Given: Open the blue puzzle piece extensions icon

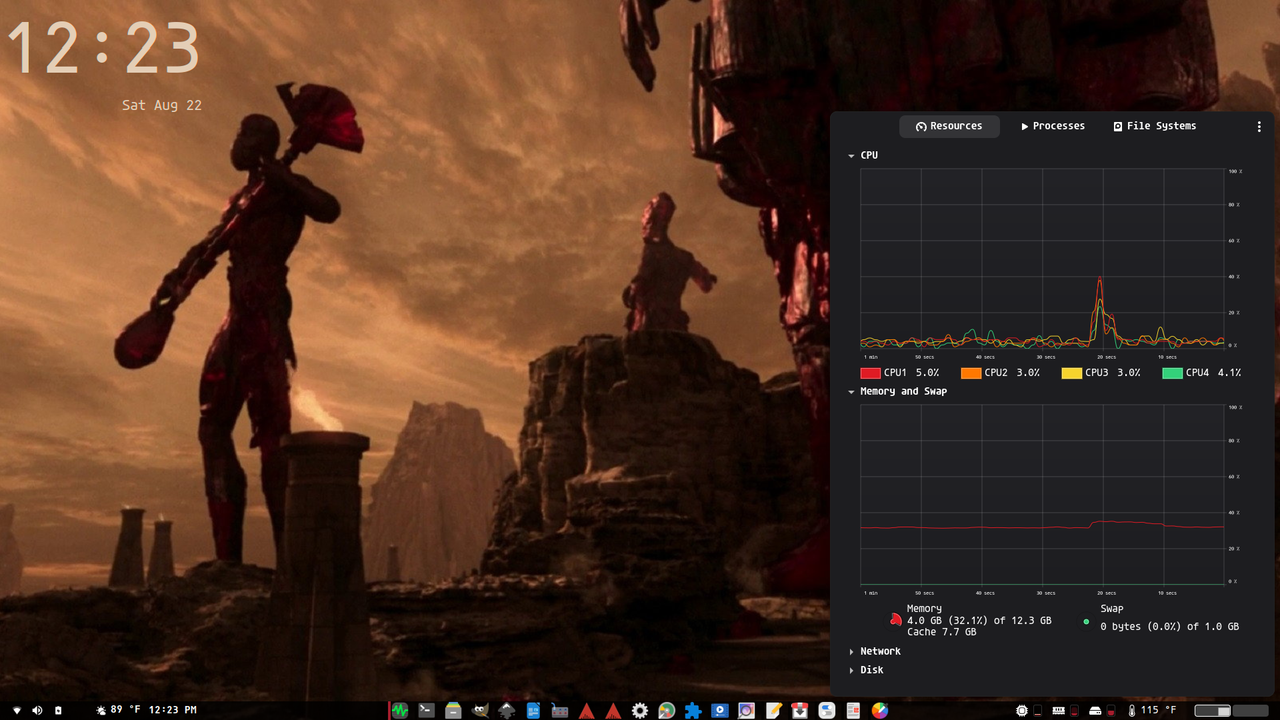Looking at the screenshot, I should pos(693,710).
